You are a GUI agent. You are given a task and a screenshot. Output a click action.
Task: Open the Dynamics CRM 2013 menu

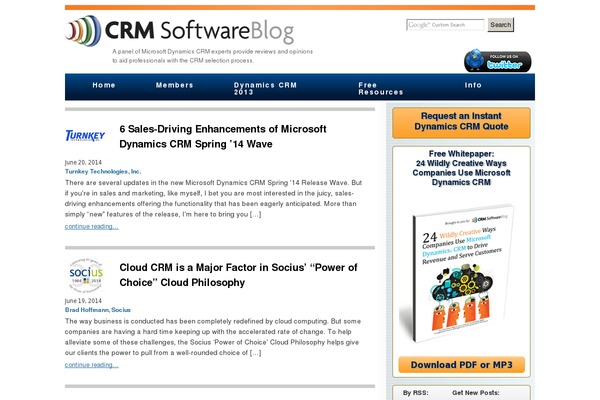point(265,88)
